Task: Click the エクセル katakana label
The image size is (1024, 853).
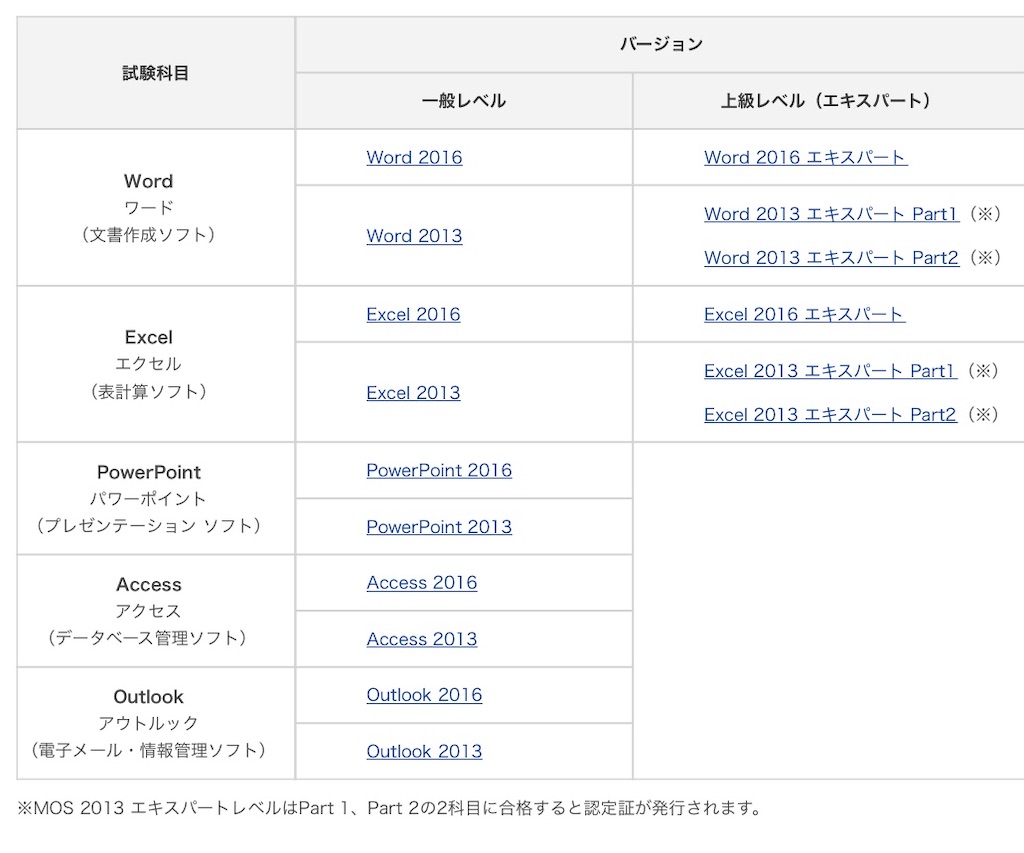Action: tap(149, 364)
